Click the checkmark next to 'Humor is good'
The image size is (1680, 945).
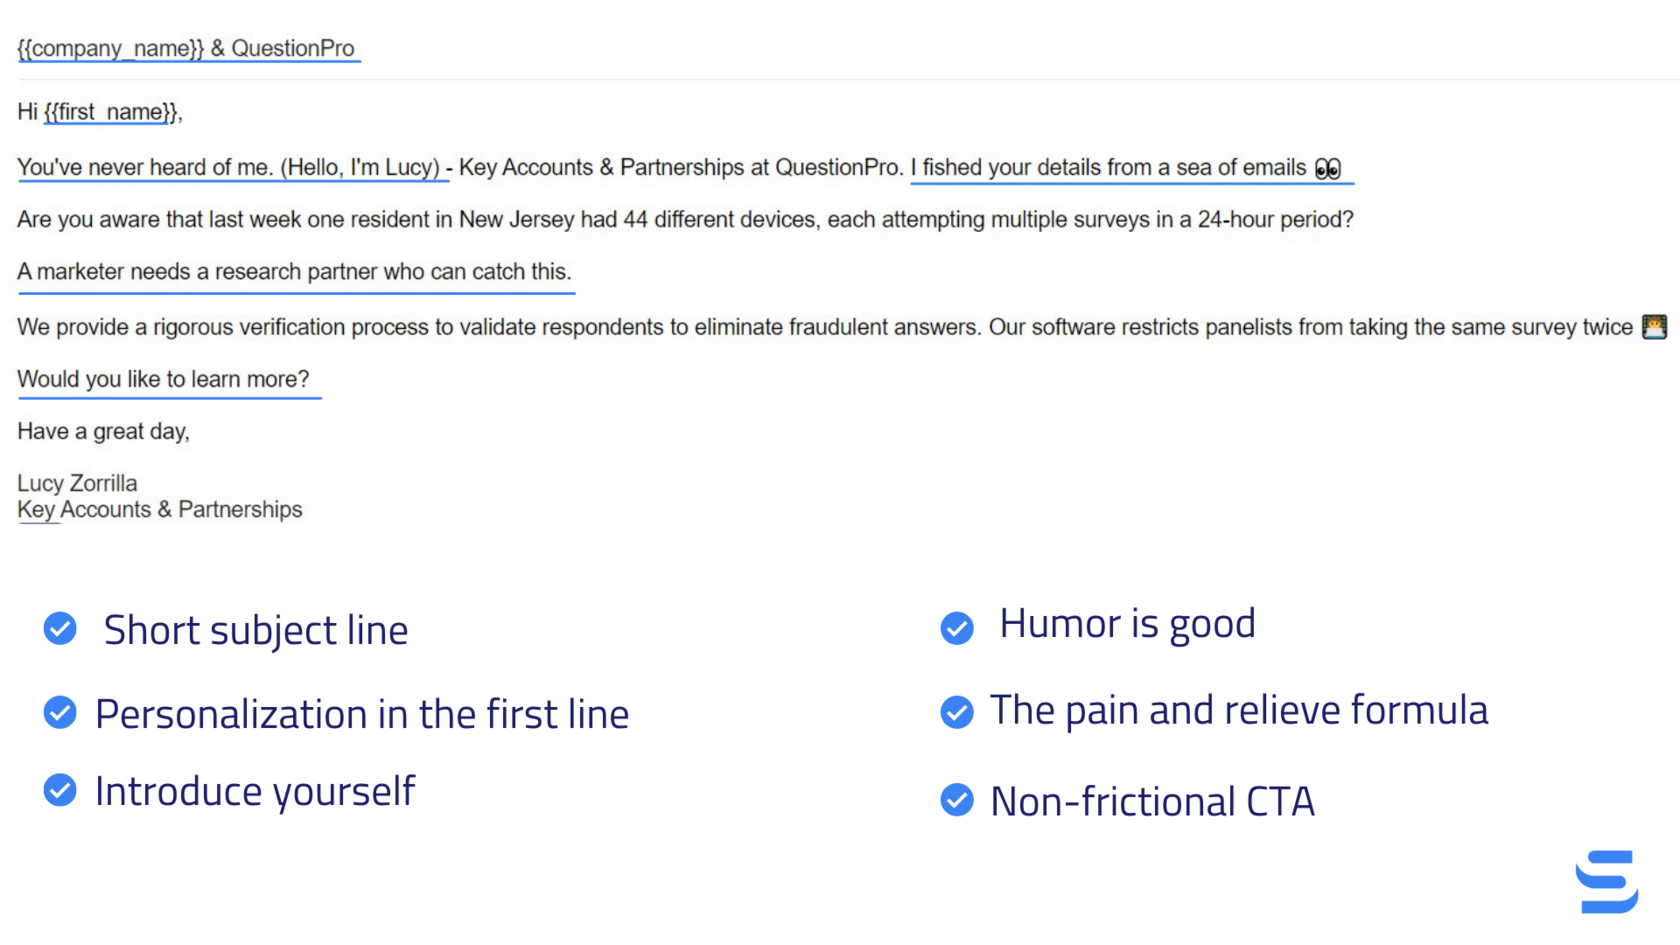pos(957,628)
